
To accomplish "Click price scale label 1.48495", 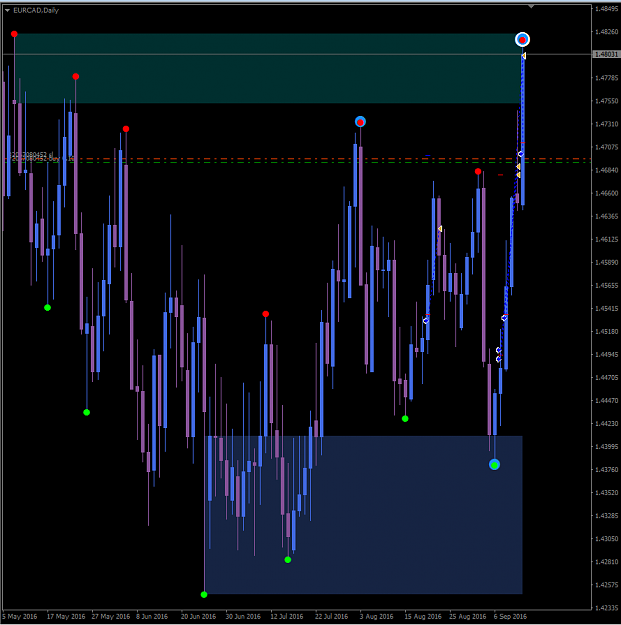I will pos(606,9).
